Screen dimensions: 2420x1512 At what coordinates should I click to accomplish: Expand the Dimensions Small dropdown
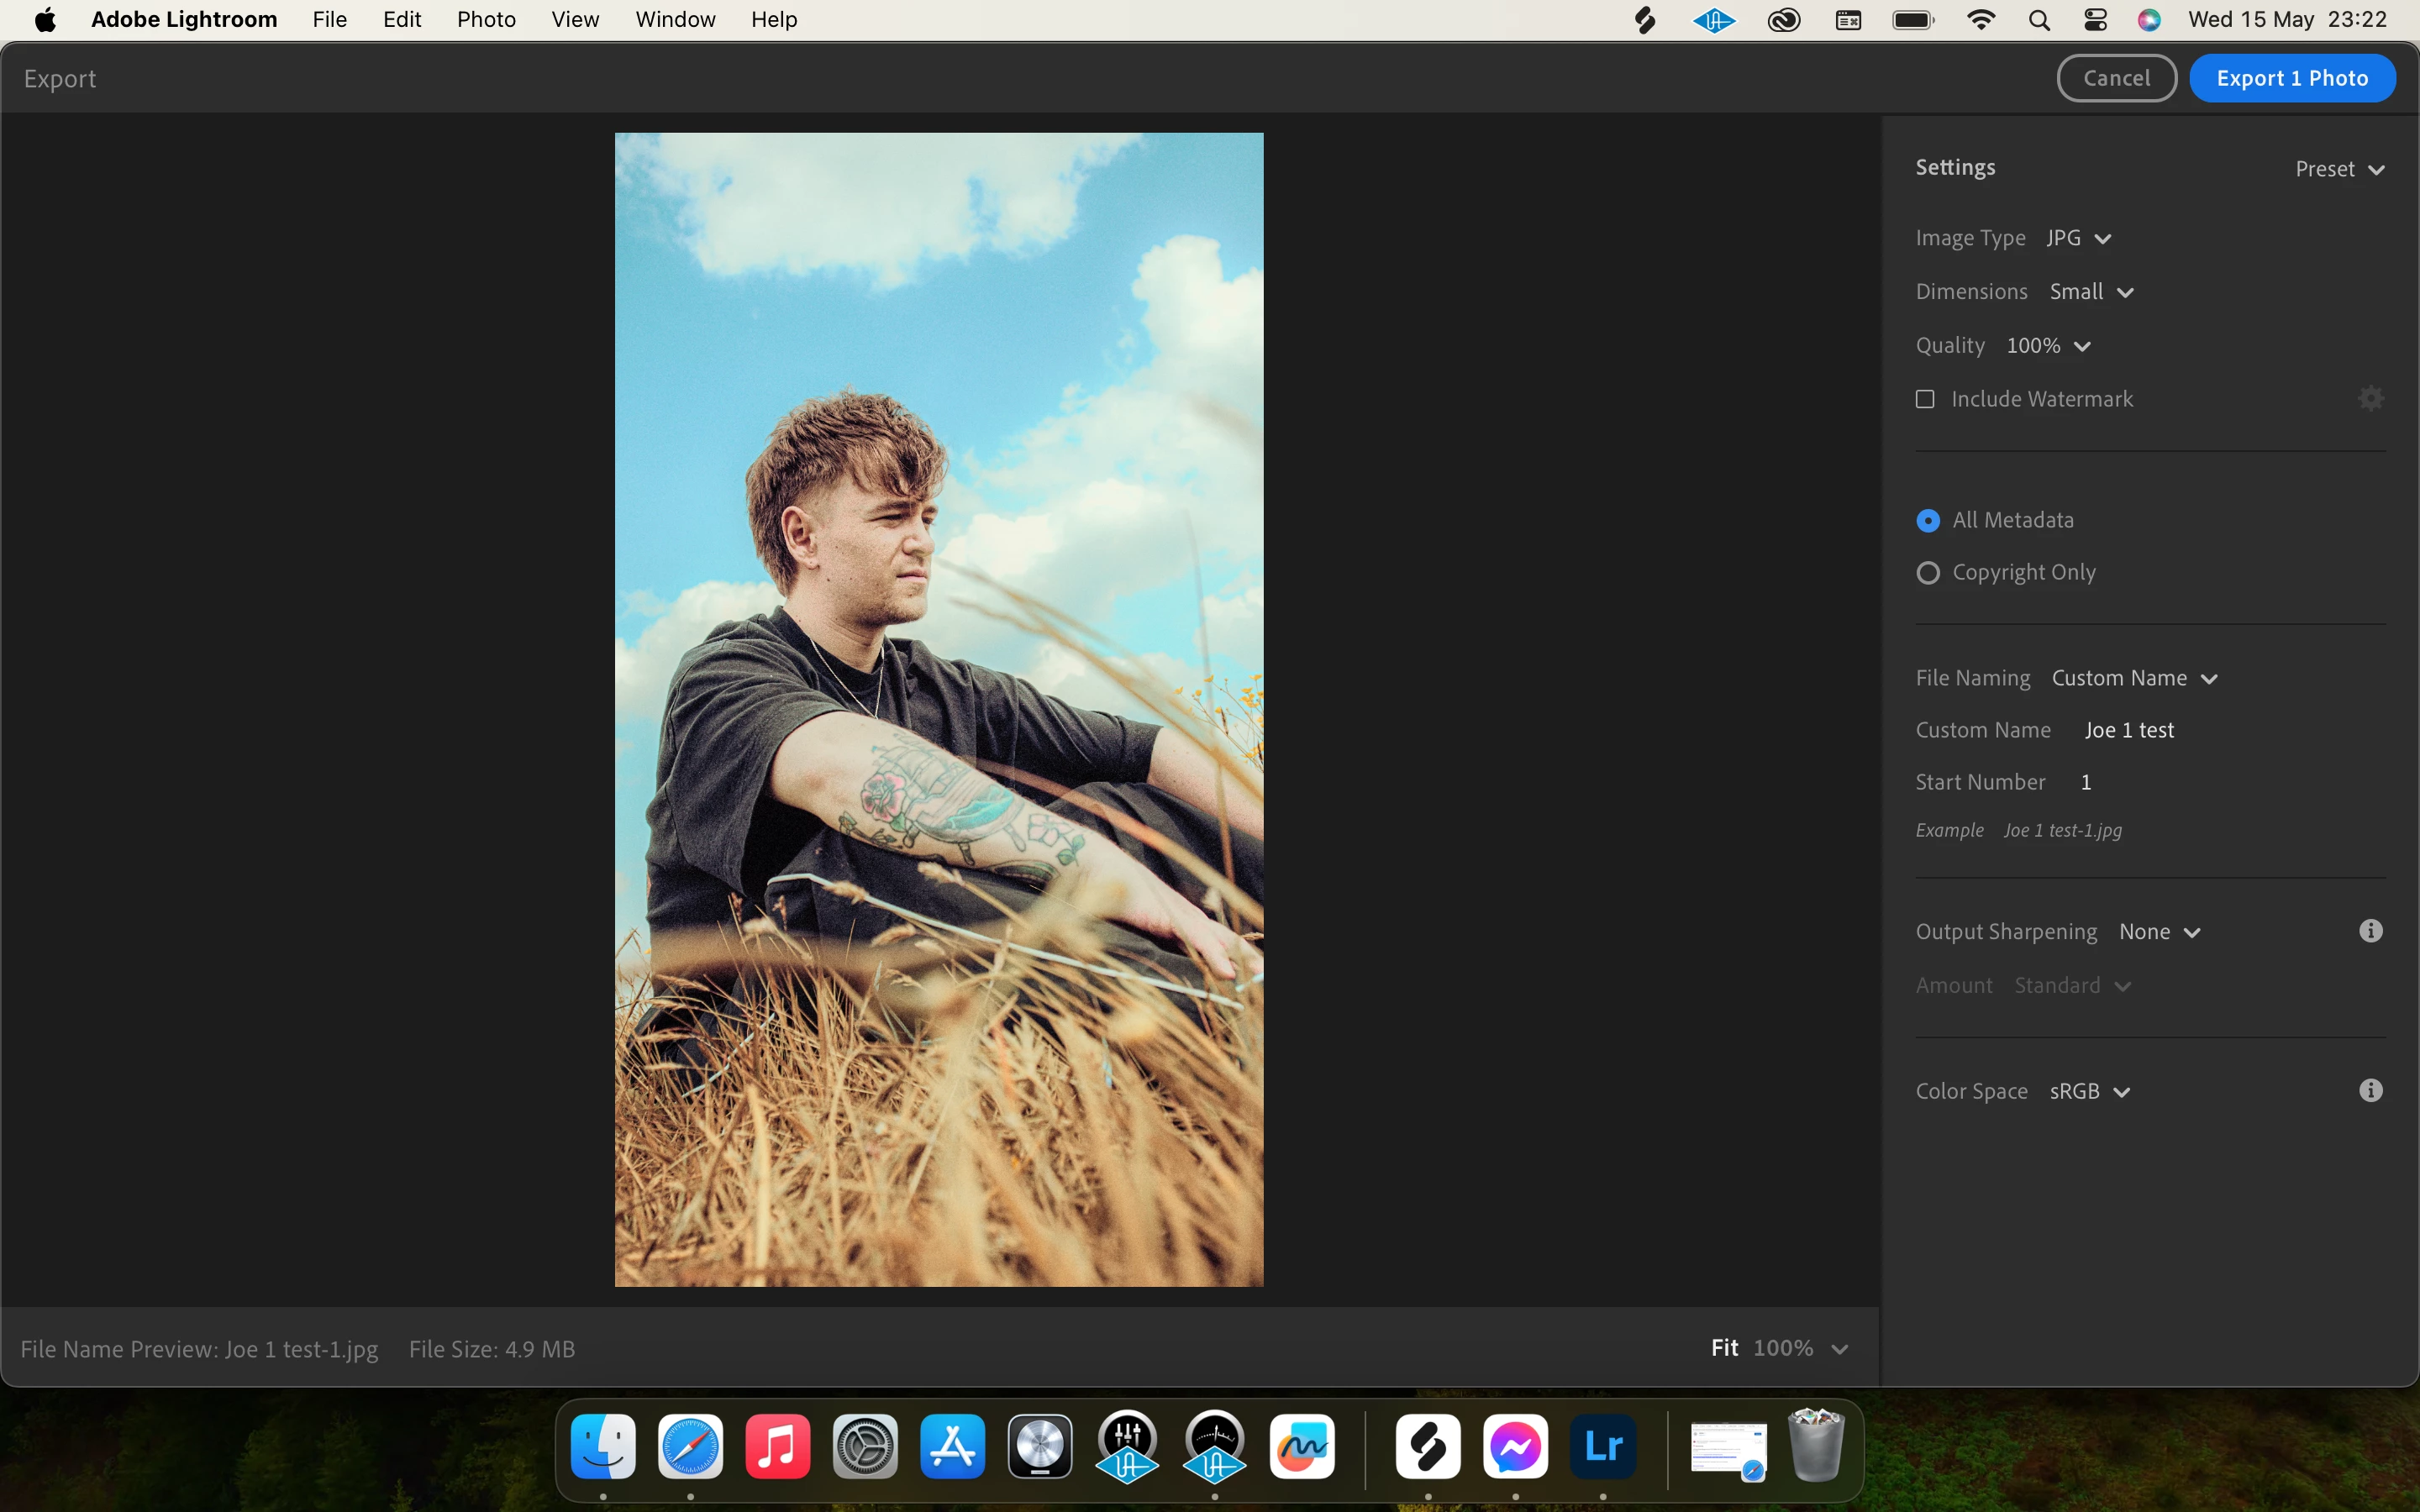2091,292
